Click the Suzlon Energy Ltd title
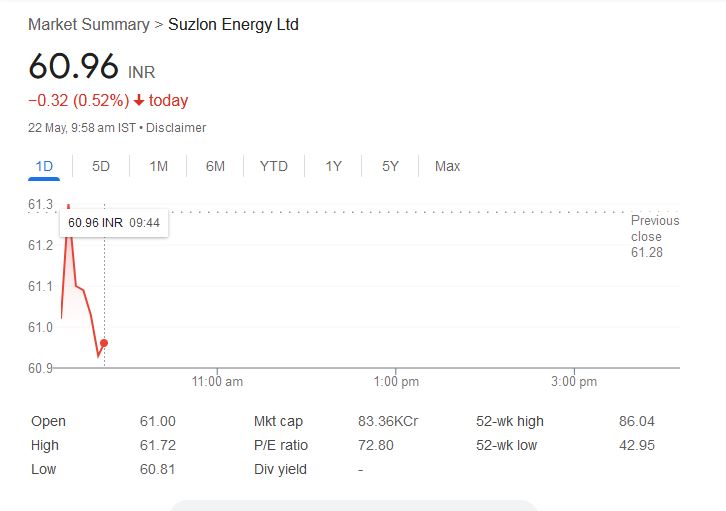Image resolution: width=726 pixels, height=511 pixels. 233,25
